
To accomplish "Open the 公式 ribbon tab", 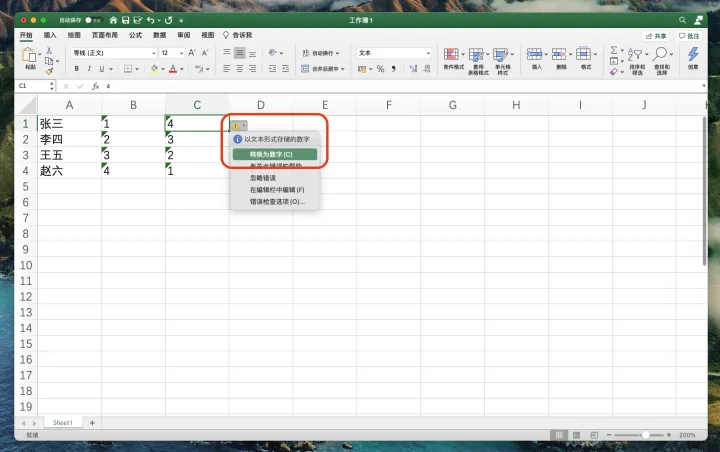I will [135, 35].
